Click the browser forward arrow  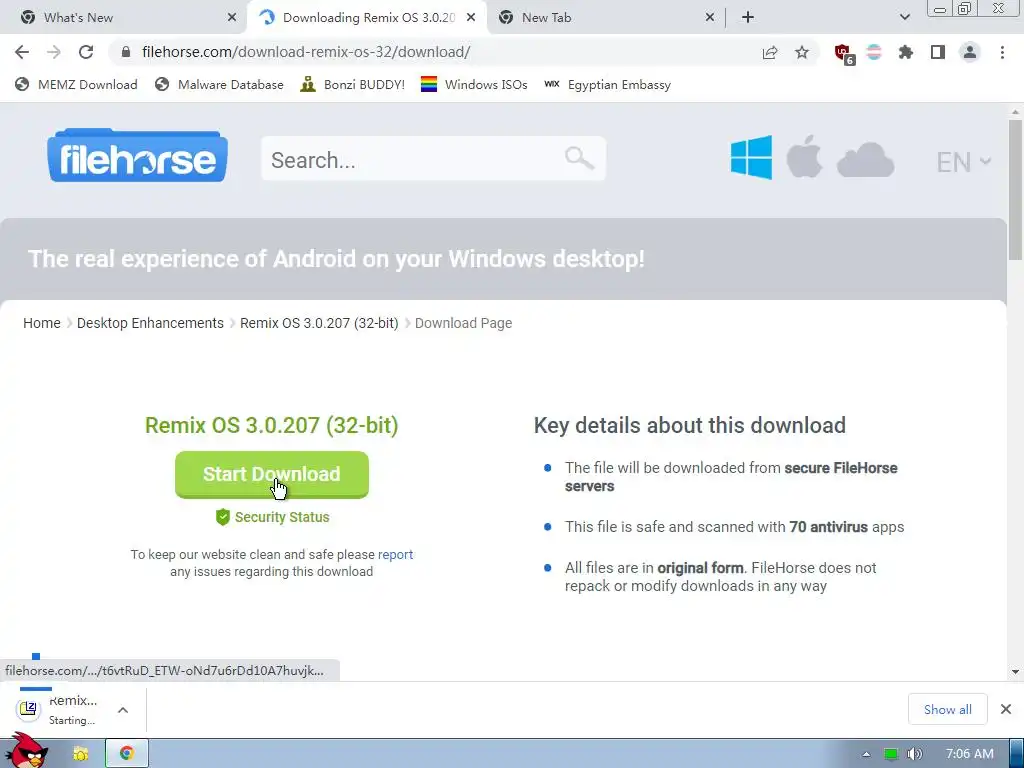[54, 52]
